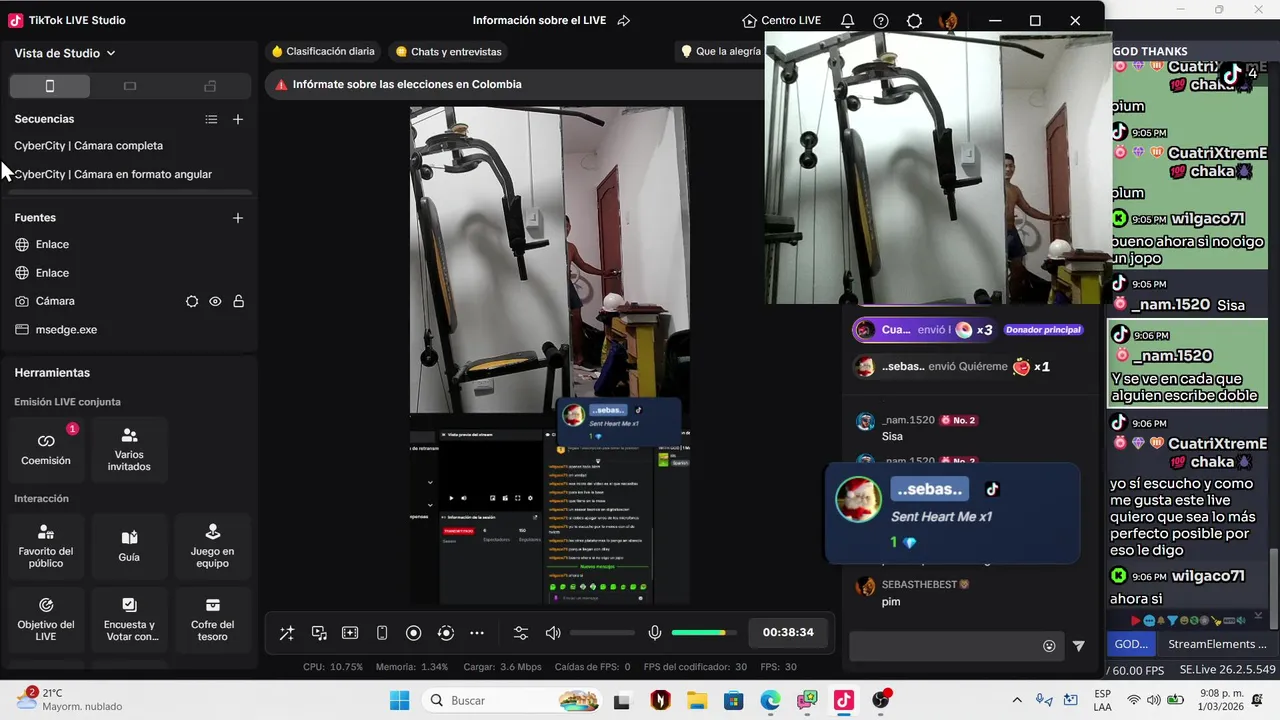Open Juego en equipo tool
Viewport: 1280px width, 720px height.
212,545
